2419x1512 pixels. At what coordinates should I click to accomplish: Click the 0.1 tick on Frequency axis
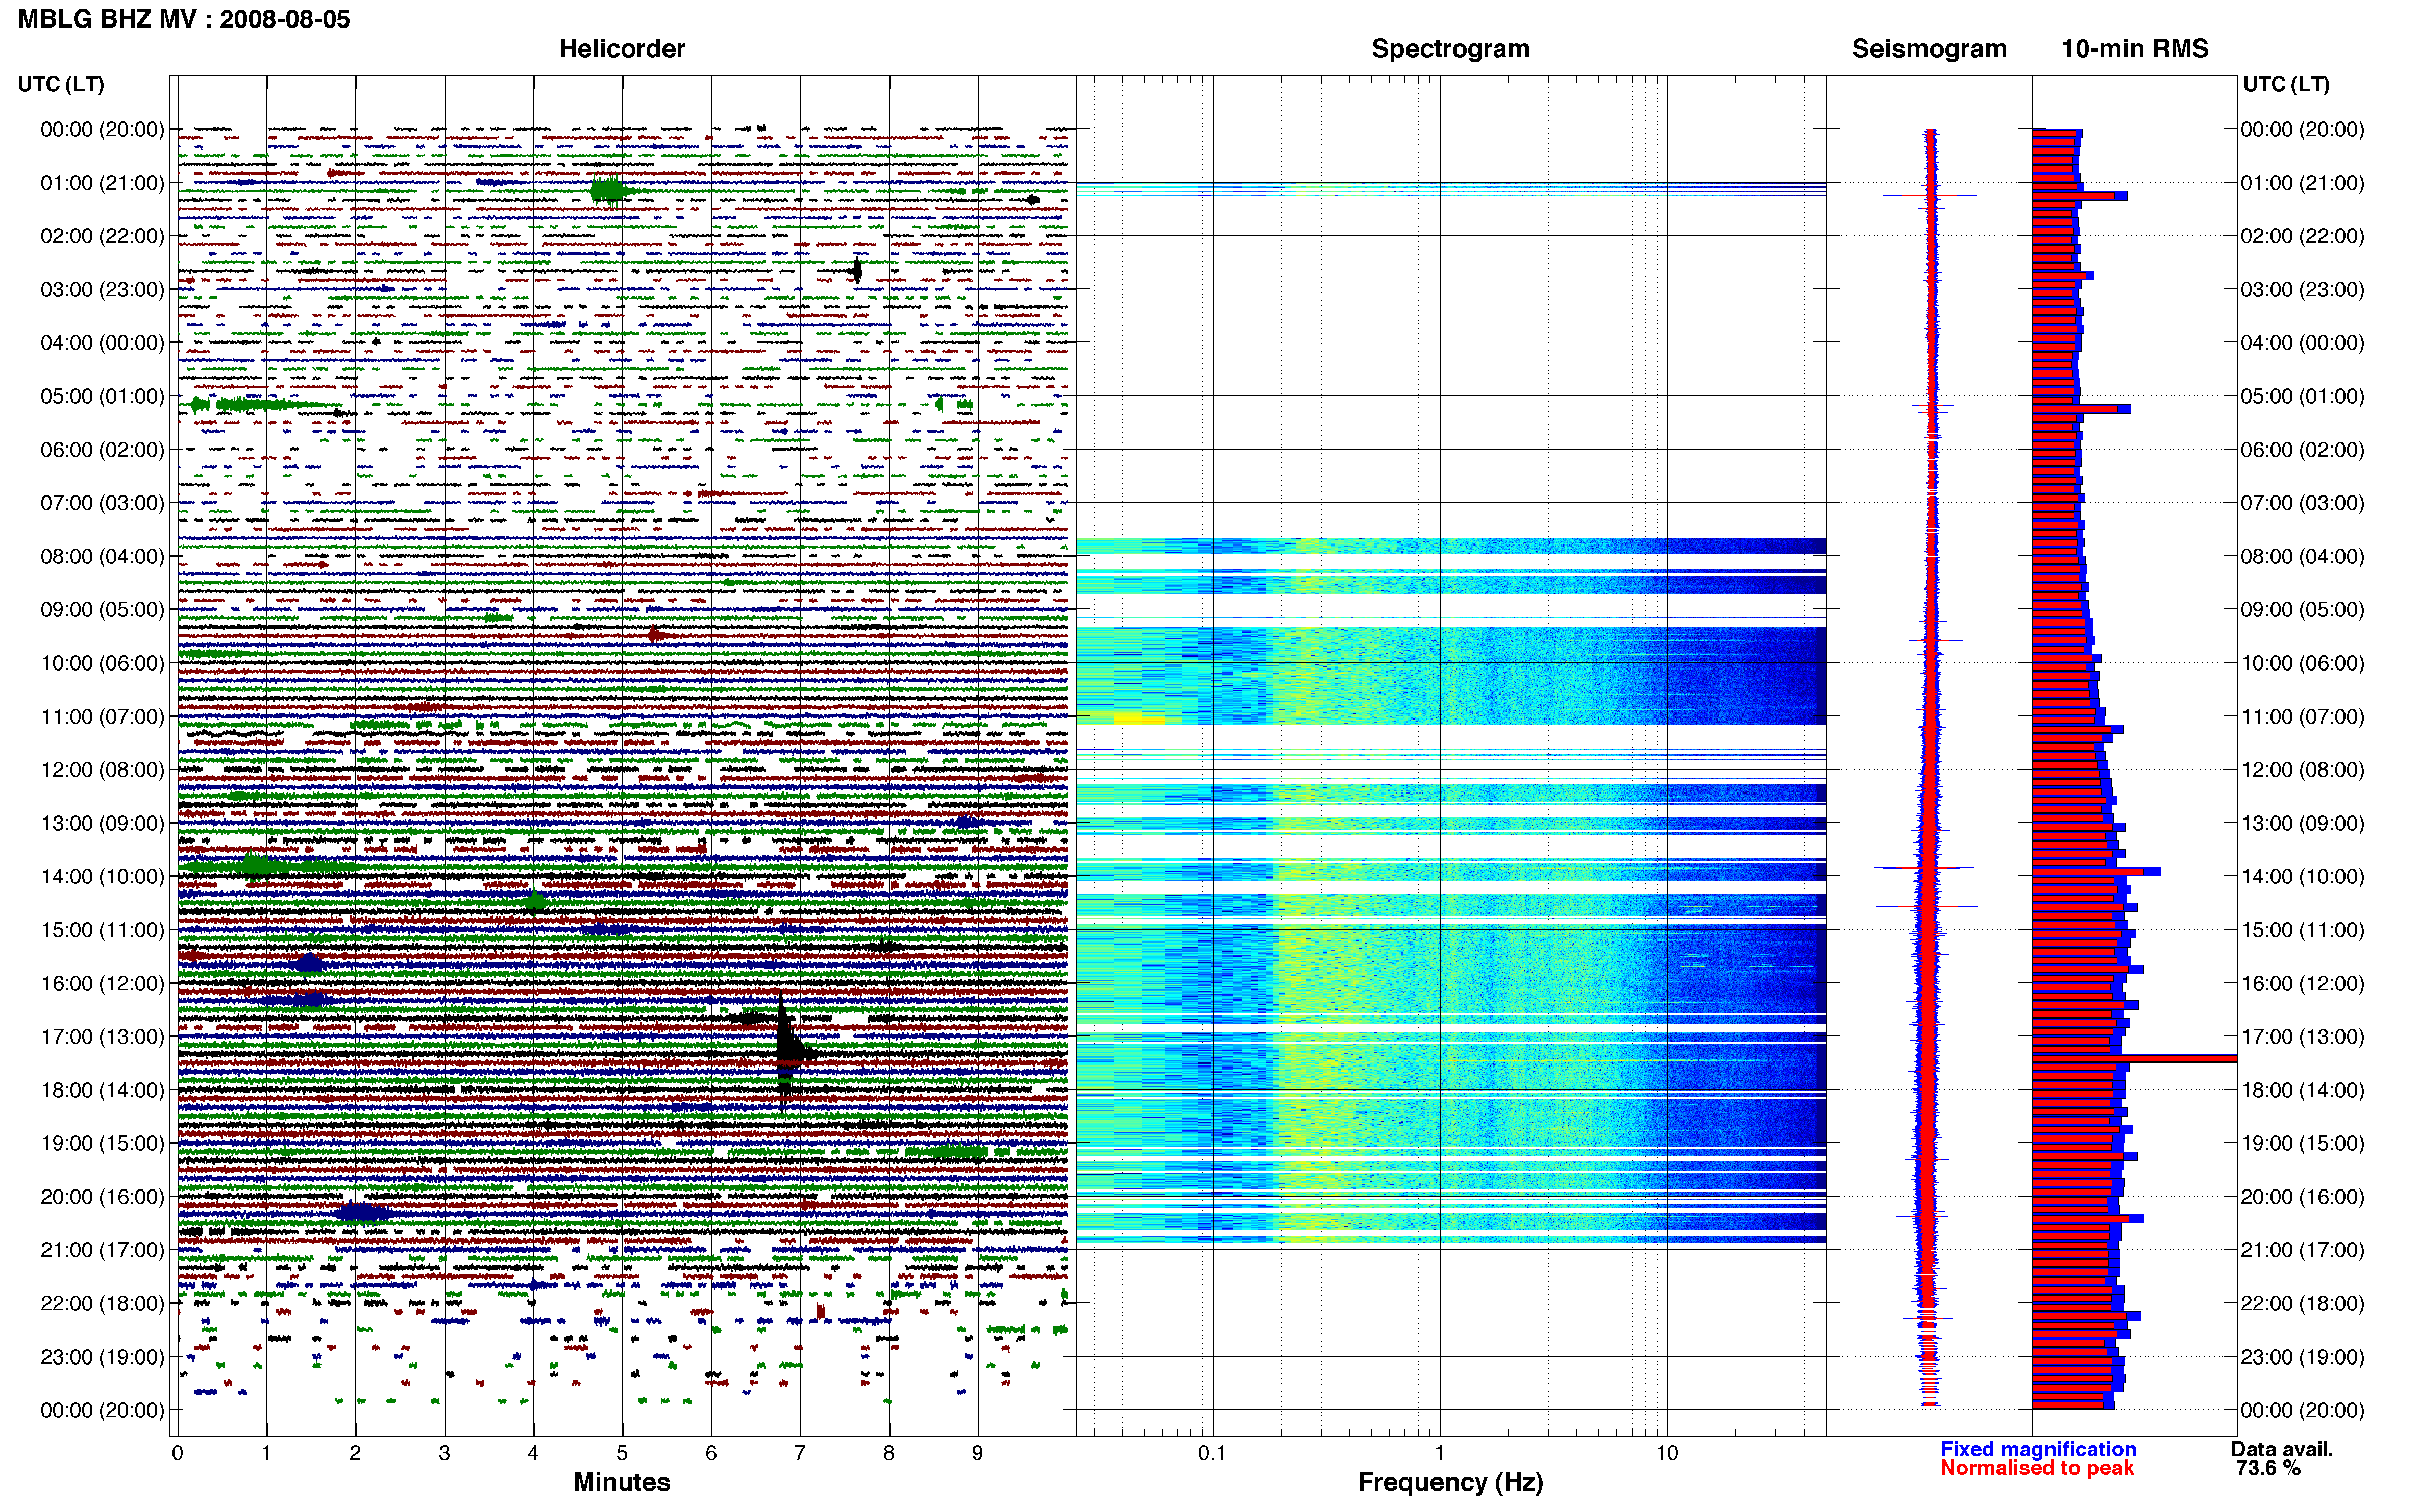click(1212, 1453)
